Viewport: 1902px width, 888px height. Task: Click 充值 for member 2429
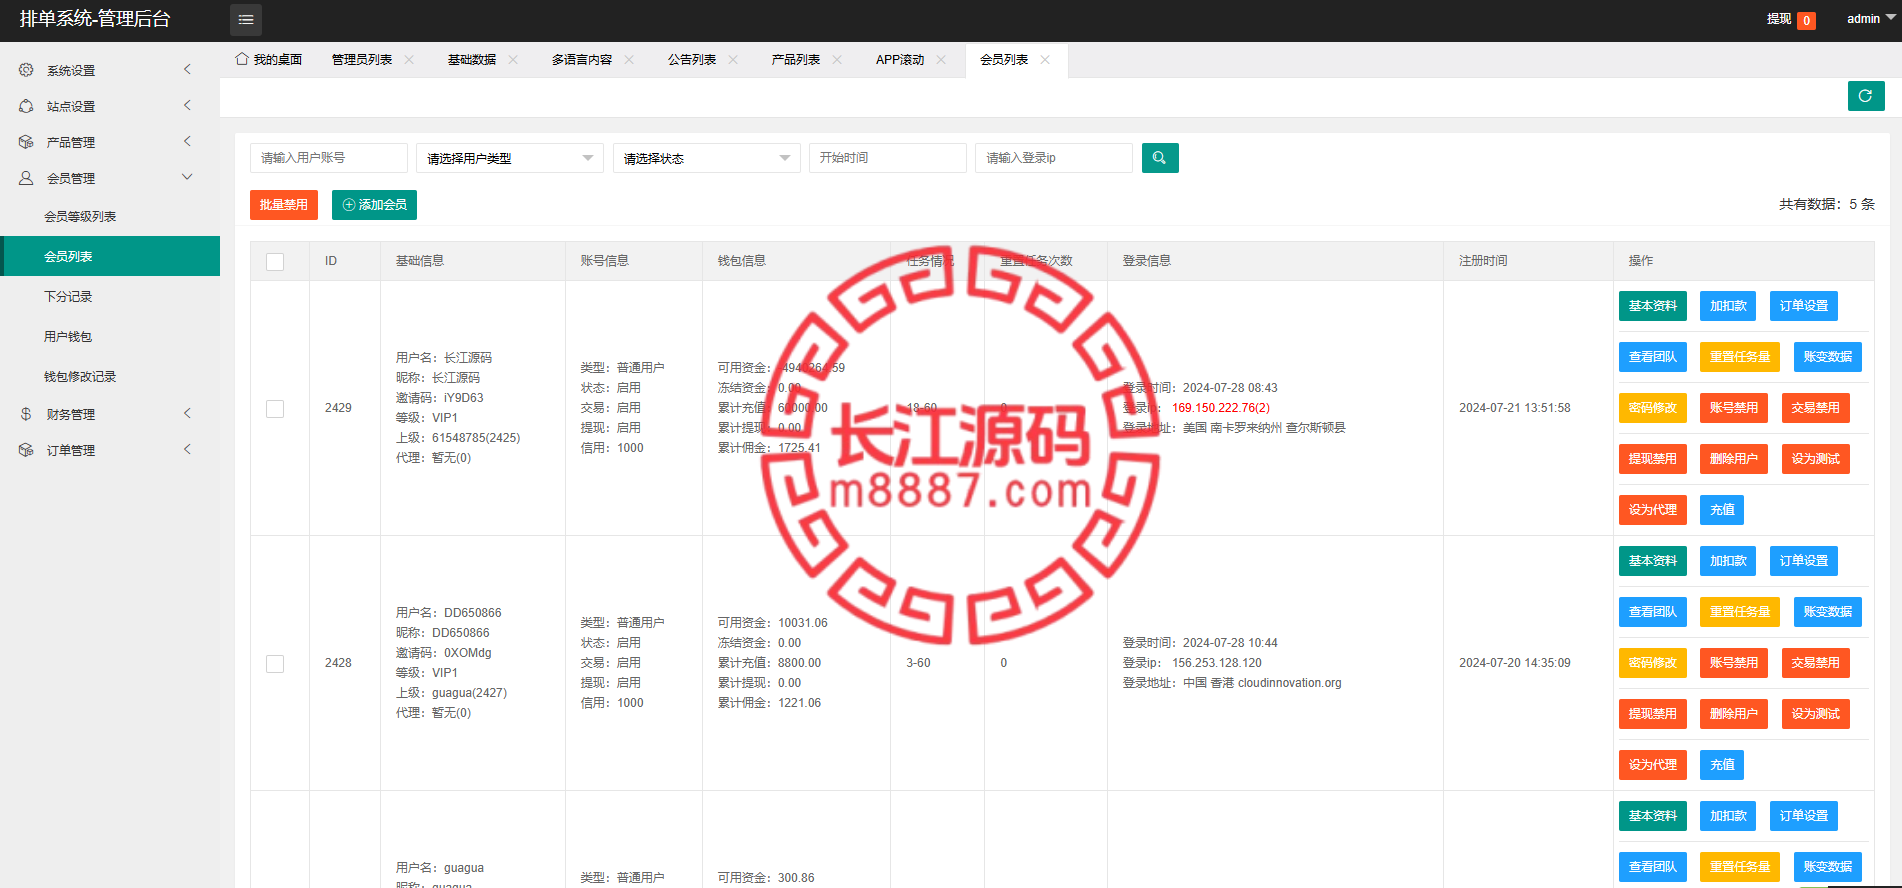point(1722,510)
